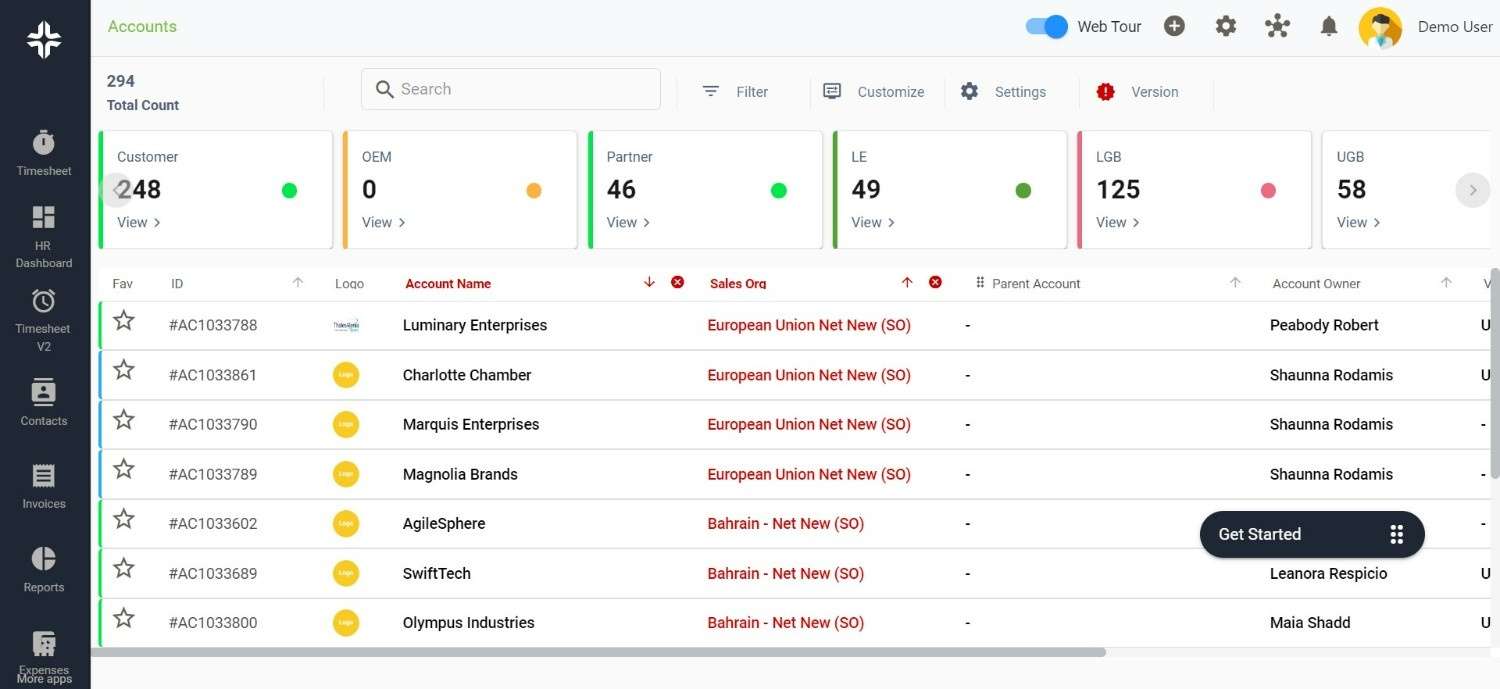Star the SwiftTech account as favorite
Viewport: 1500px width, 689px height.
124,569
